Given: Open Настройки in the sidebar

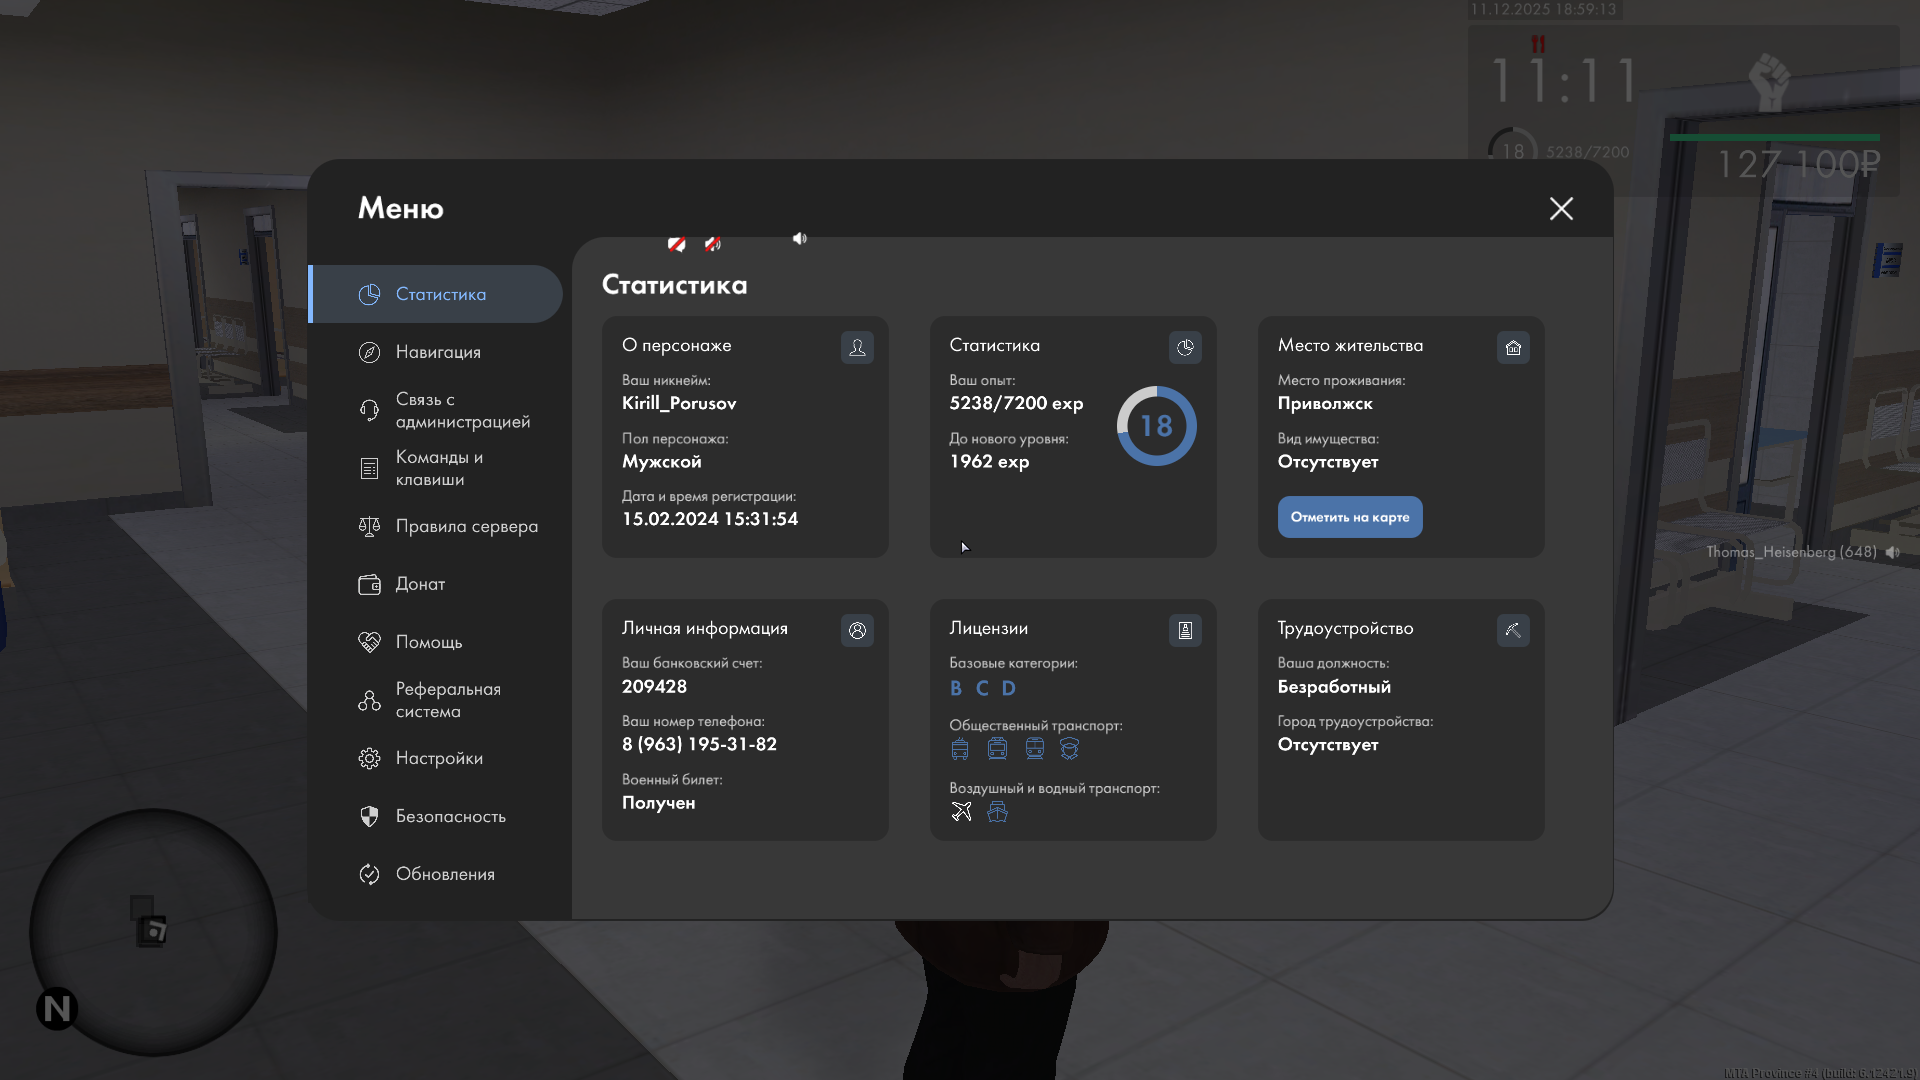Looking at the screenshot, I should coord(438,758).
